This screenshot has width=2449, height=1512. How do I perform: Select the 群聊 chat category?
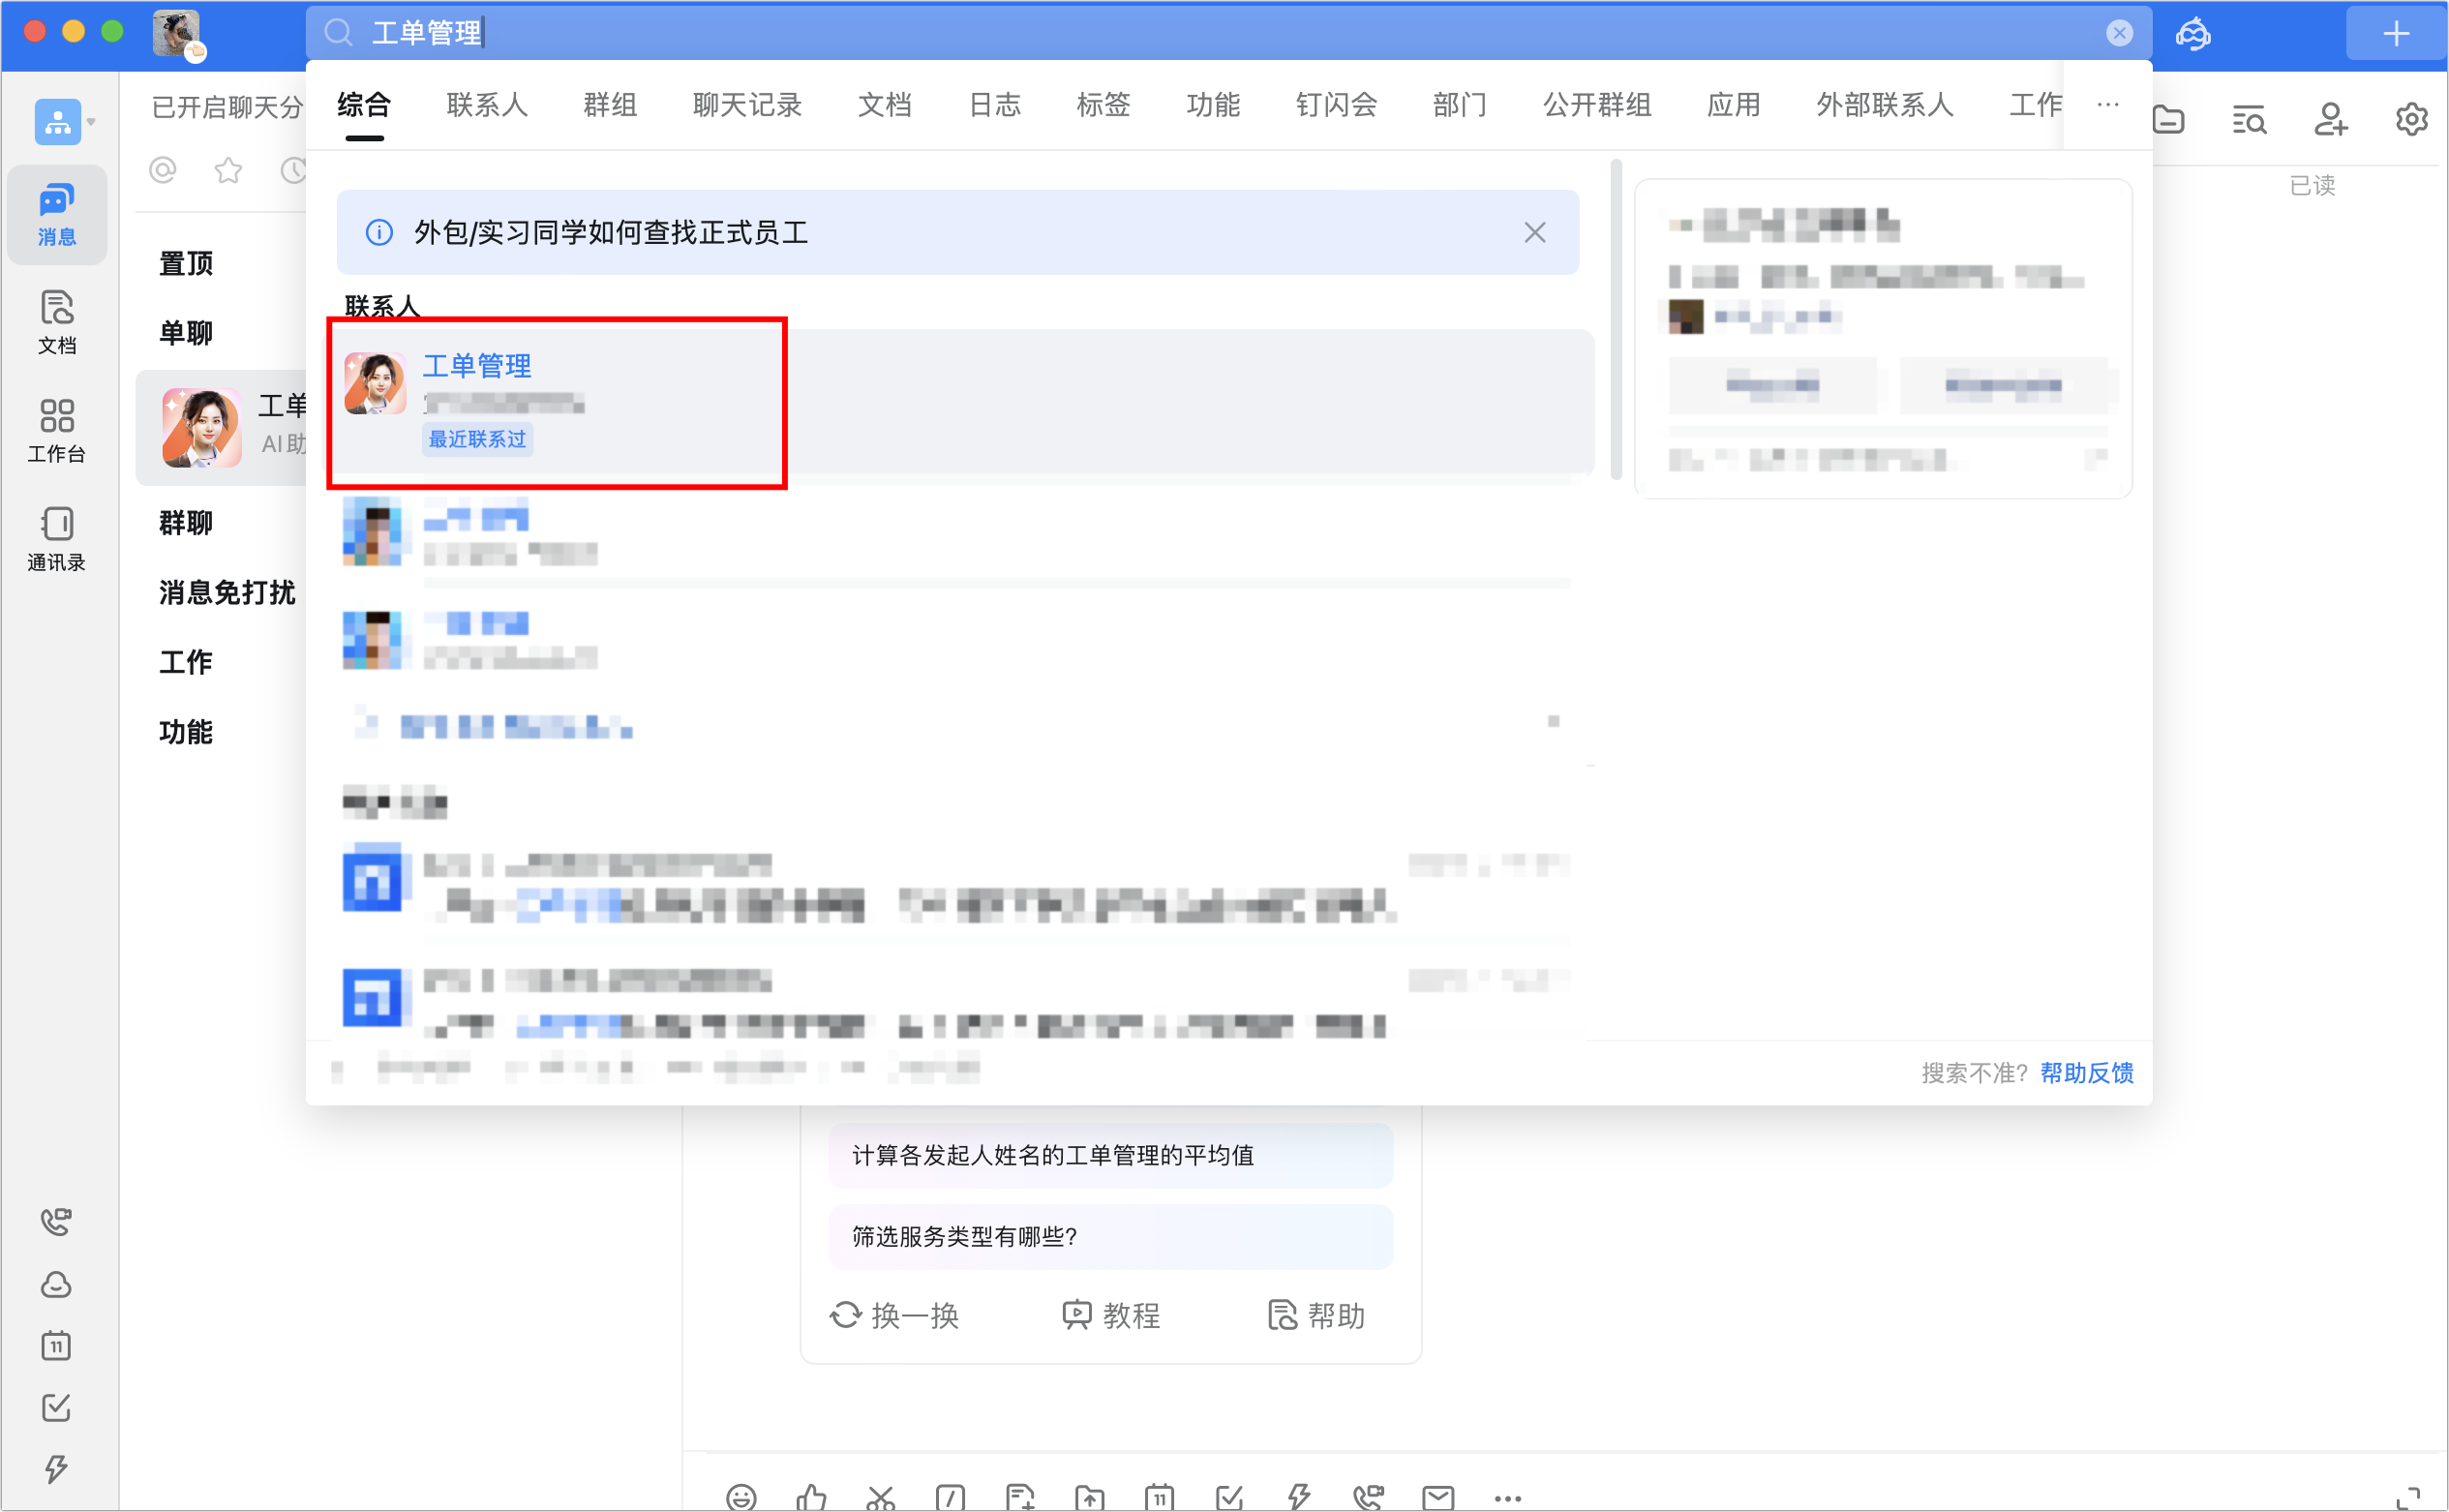pos(186,523)
